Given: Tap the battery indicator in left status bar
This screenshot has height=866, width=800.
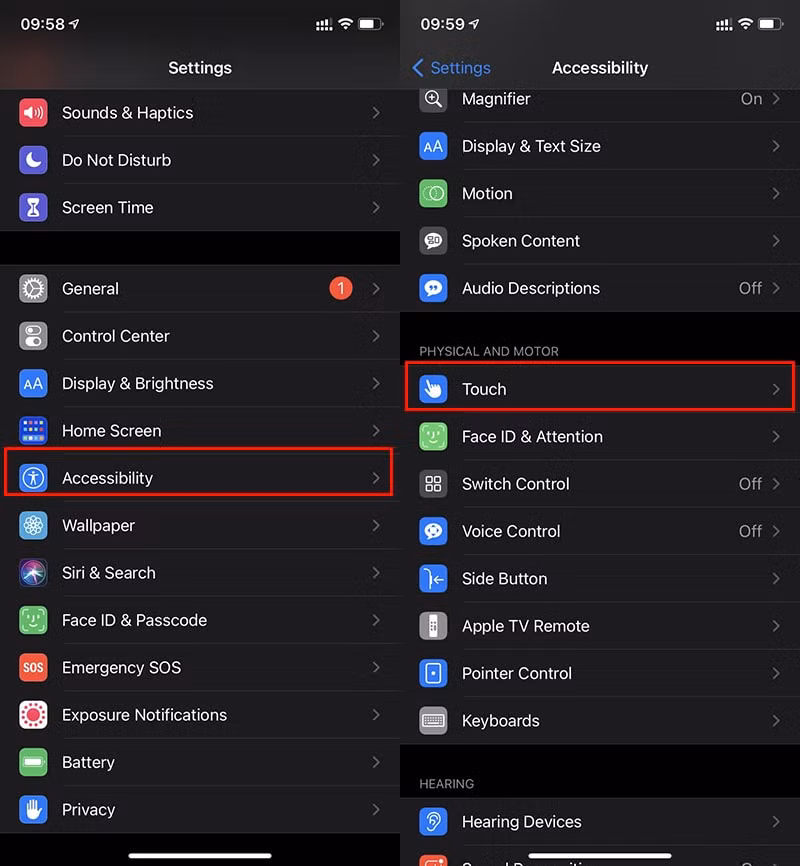Looking at the screenshot, I should [371, 24].
